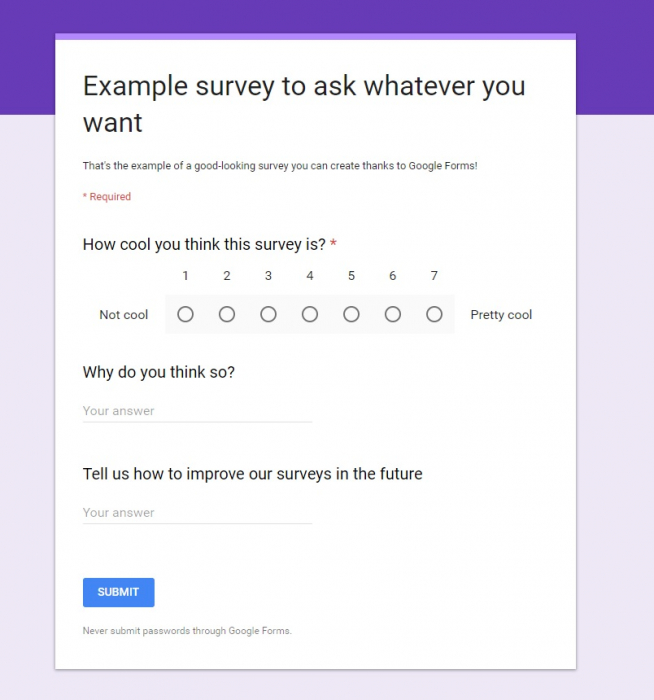
Task: Click the SUBMIT button
Action: click(x=119, y=592)
